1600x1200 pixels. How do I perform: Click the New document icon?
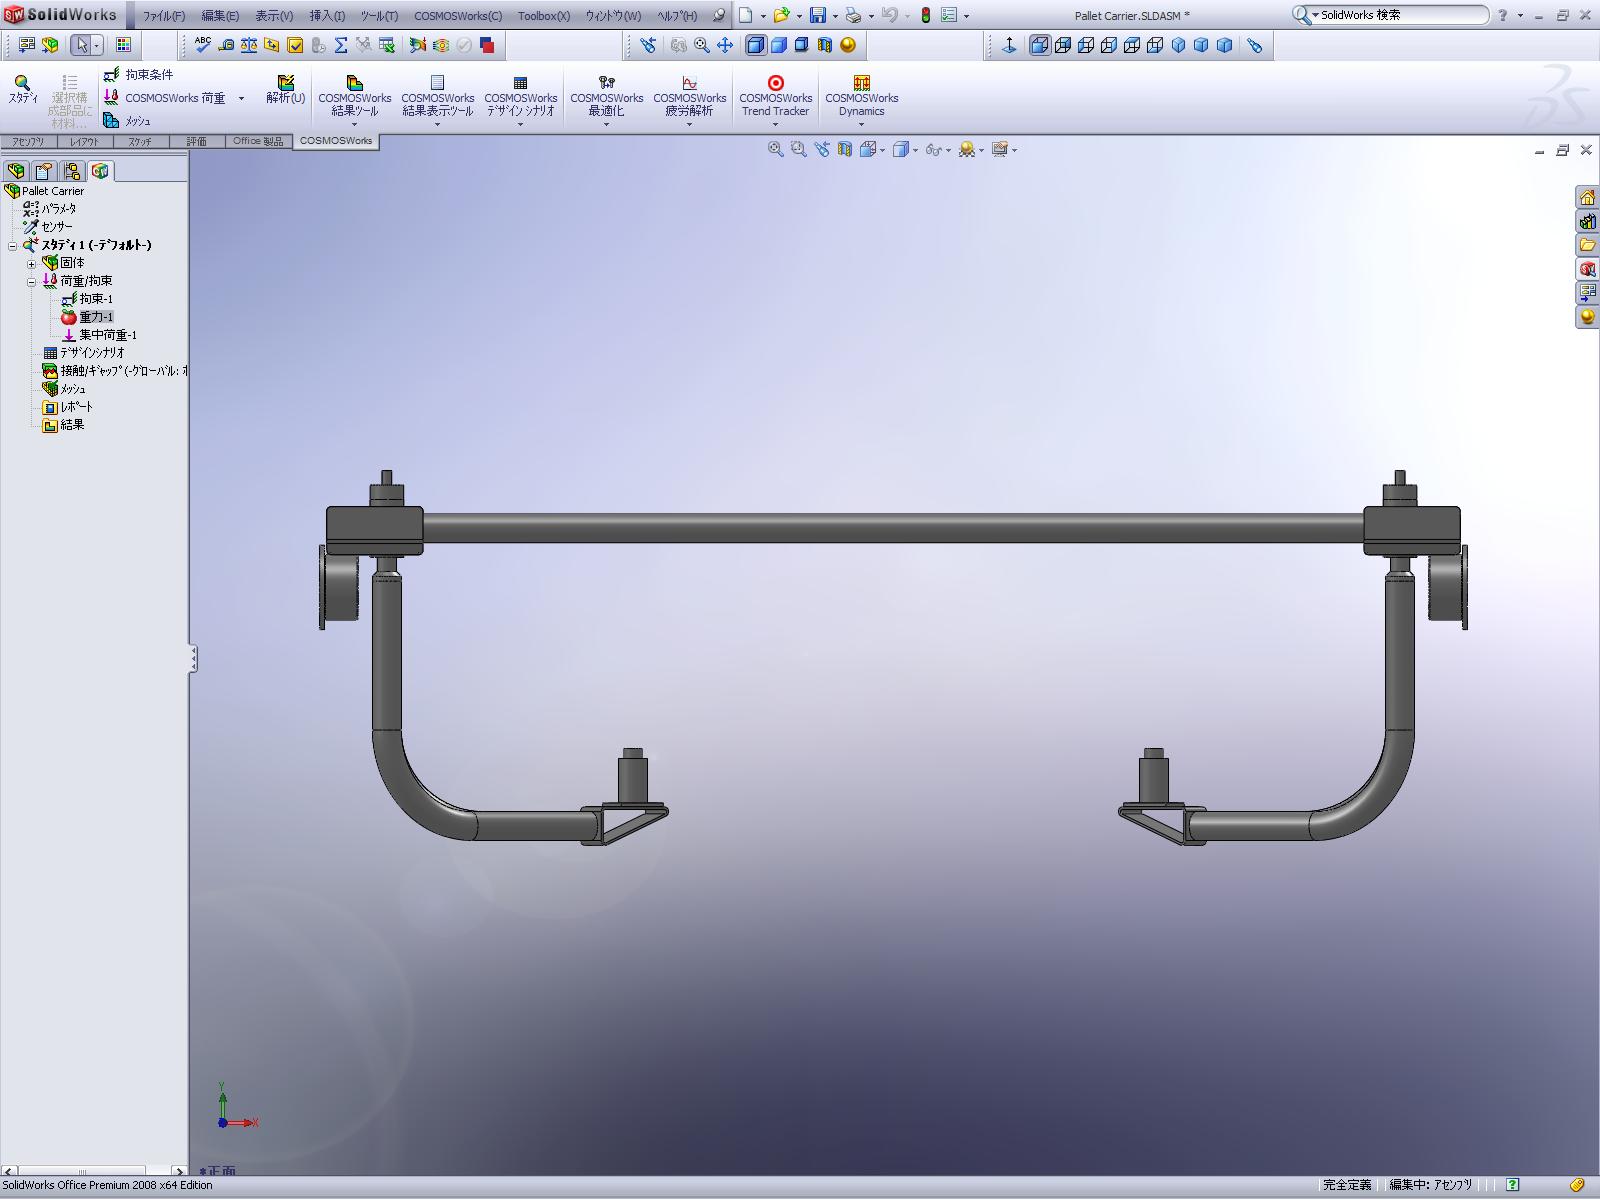[745, 15]
